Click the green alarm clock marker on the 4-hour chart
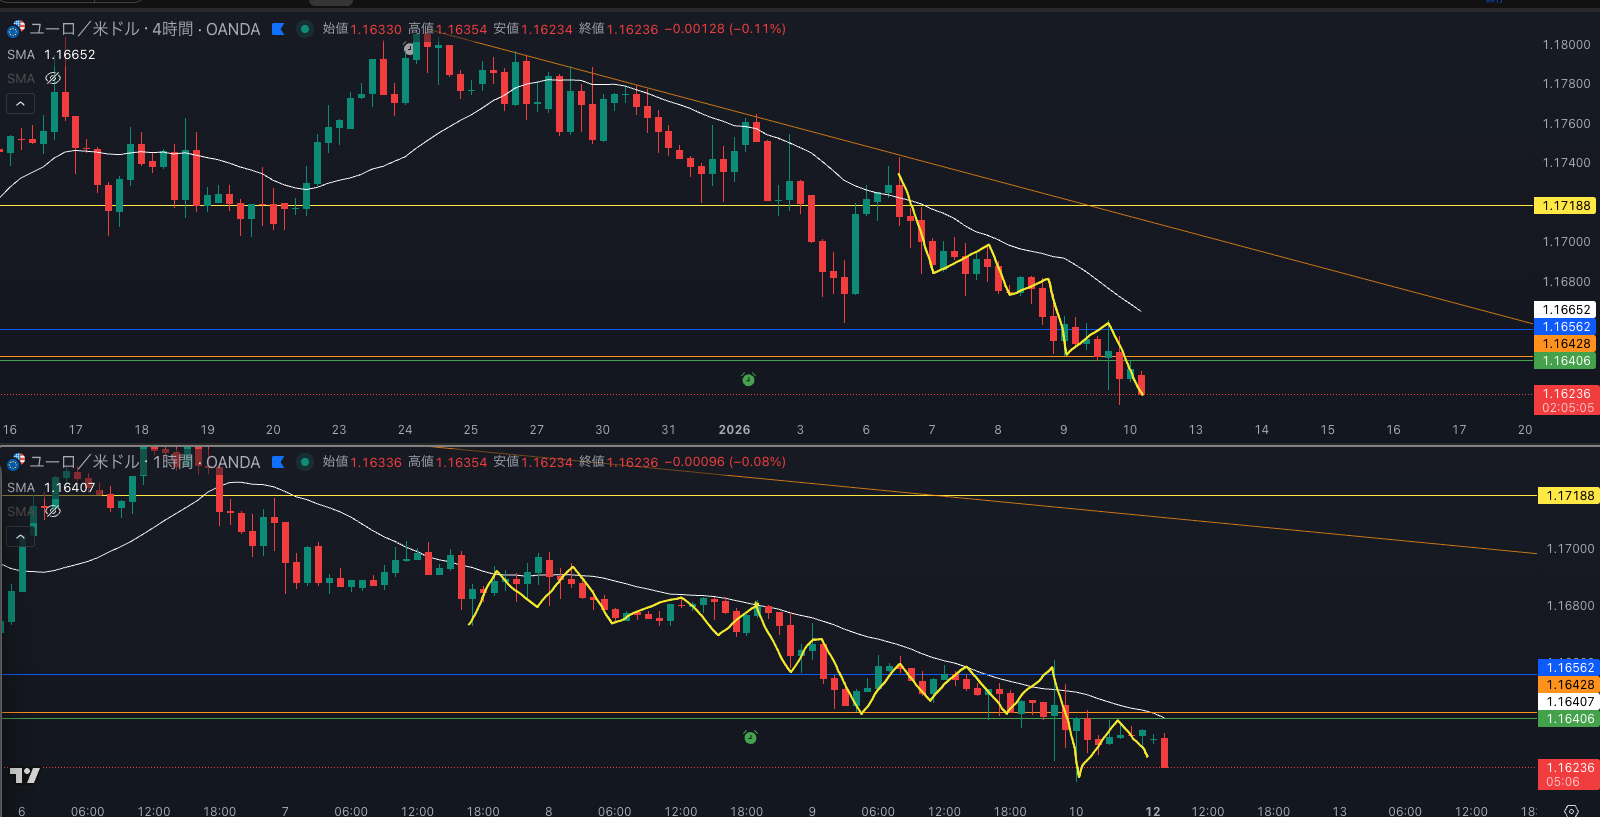The width and height of the screenshot is (1600, 817). tap(748, 380)
